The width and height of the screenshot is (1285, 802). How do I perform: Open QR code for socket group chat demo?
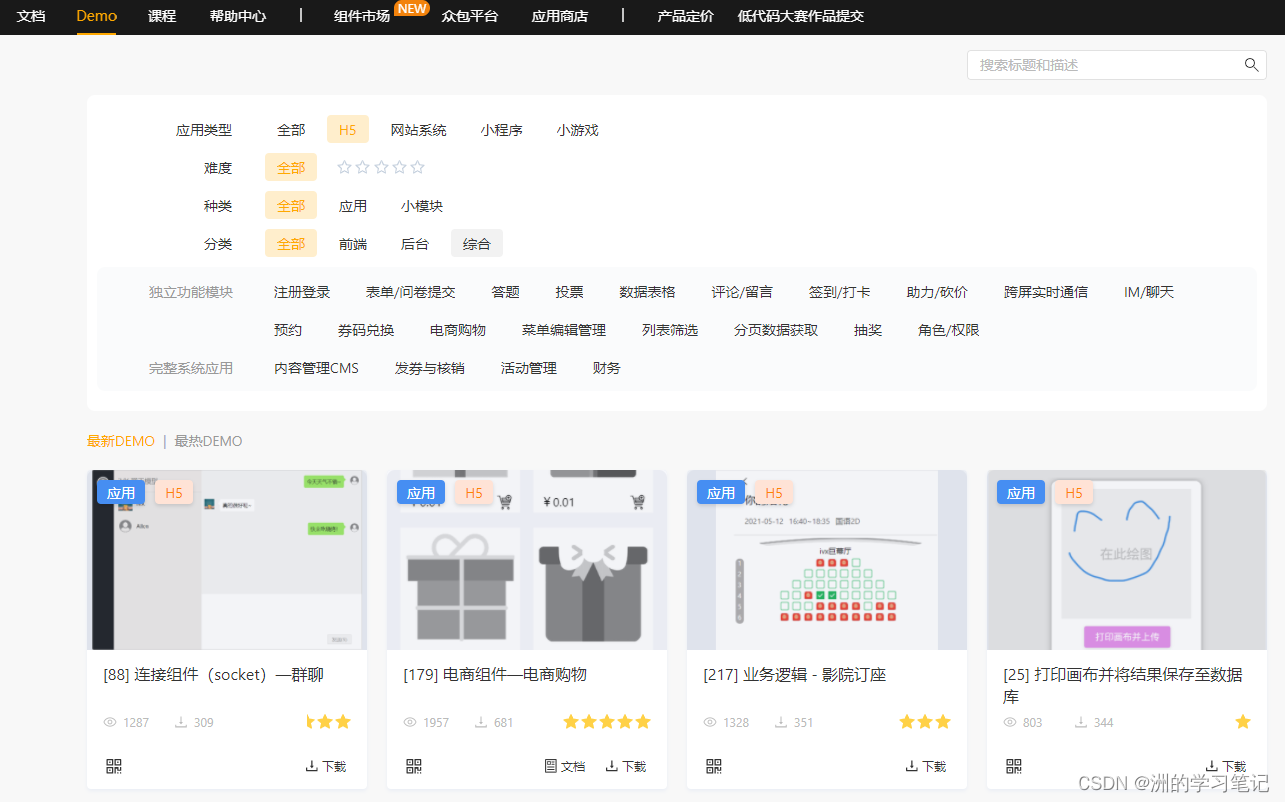(114, 766)
